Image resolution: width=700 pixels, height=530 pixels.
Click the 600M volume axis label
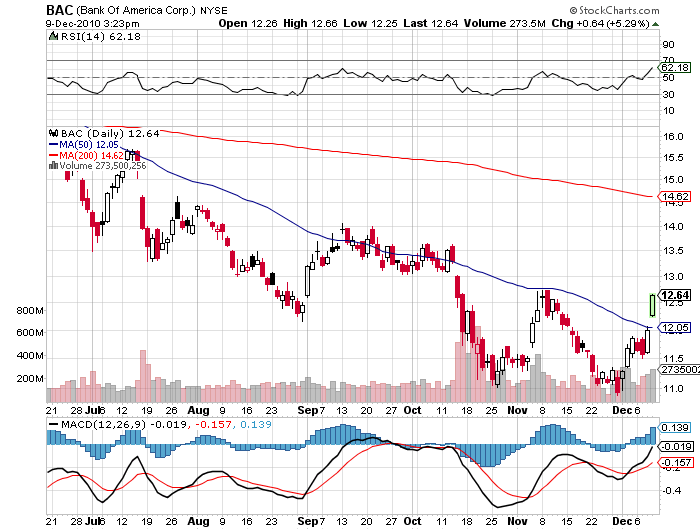[30, 333]
